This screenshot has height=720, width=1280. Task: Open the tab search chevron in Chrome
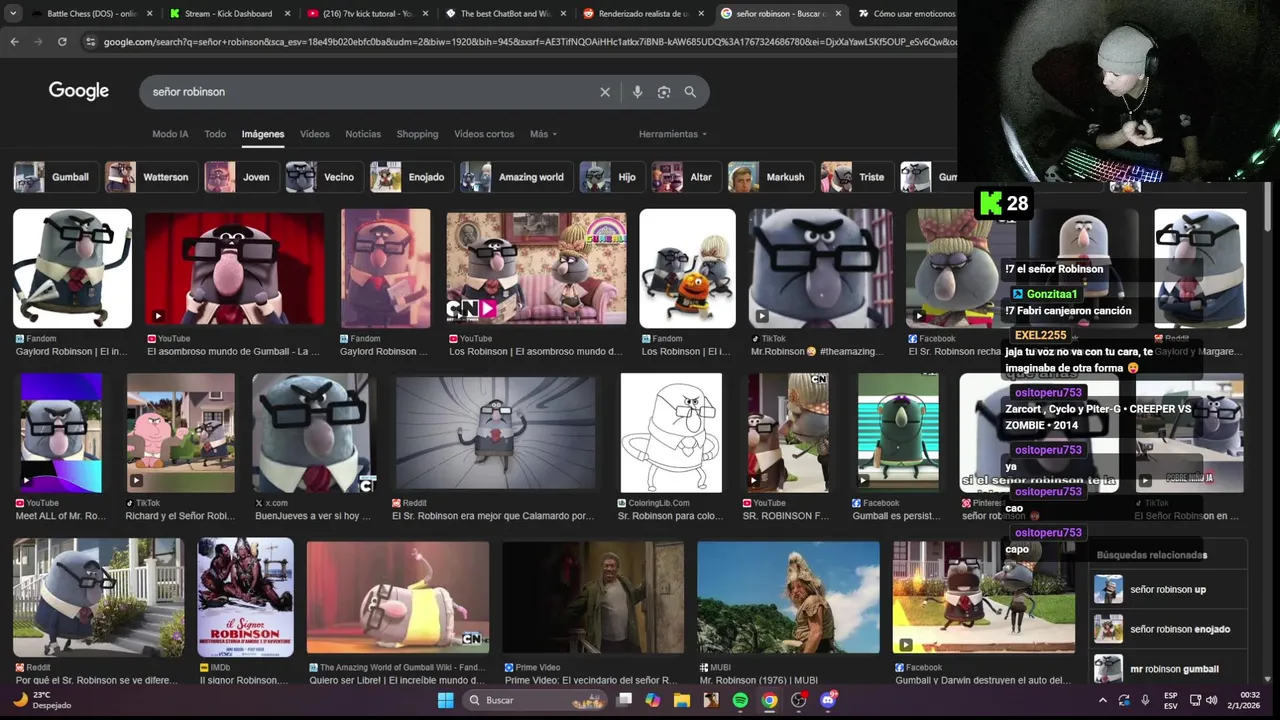pyautogui.click(x=11, y=14)
